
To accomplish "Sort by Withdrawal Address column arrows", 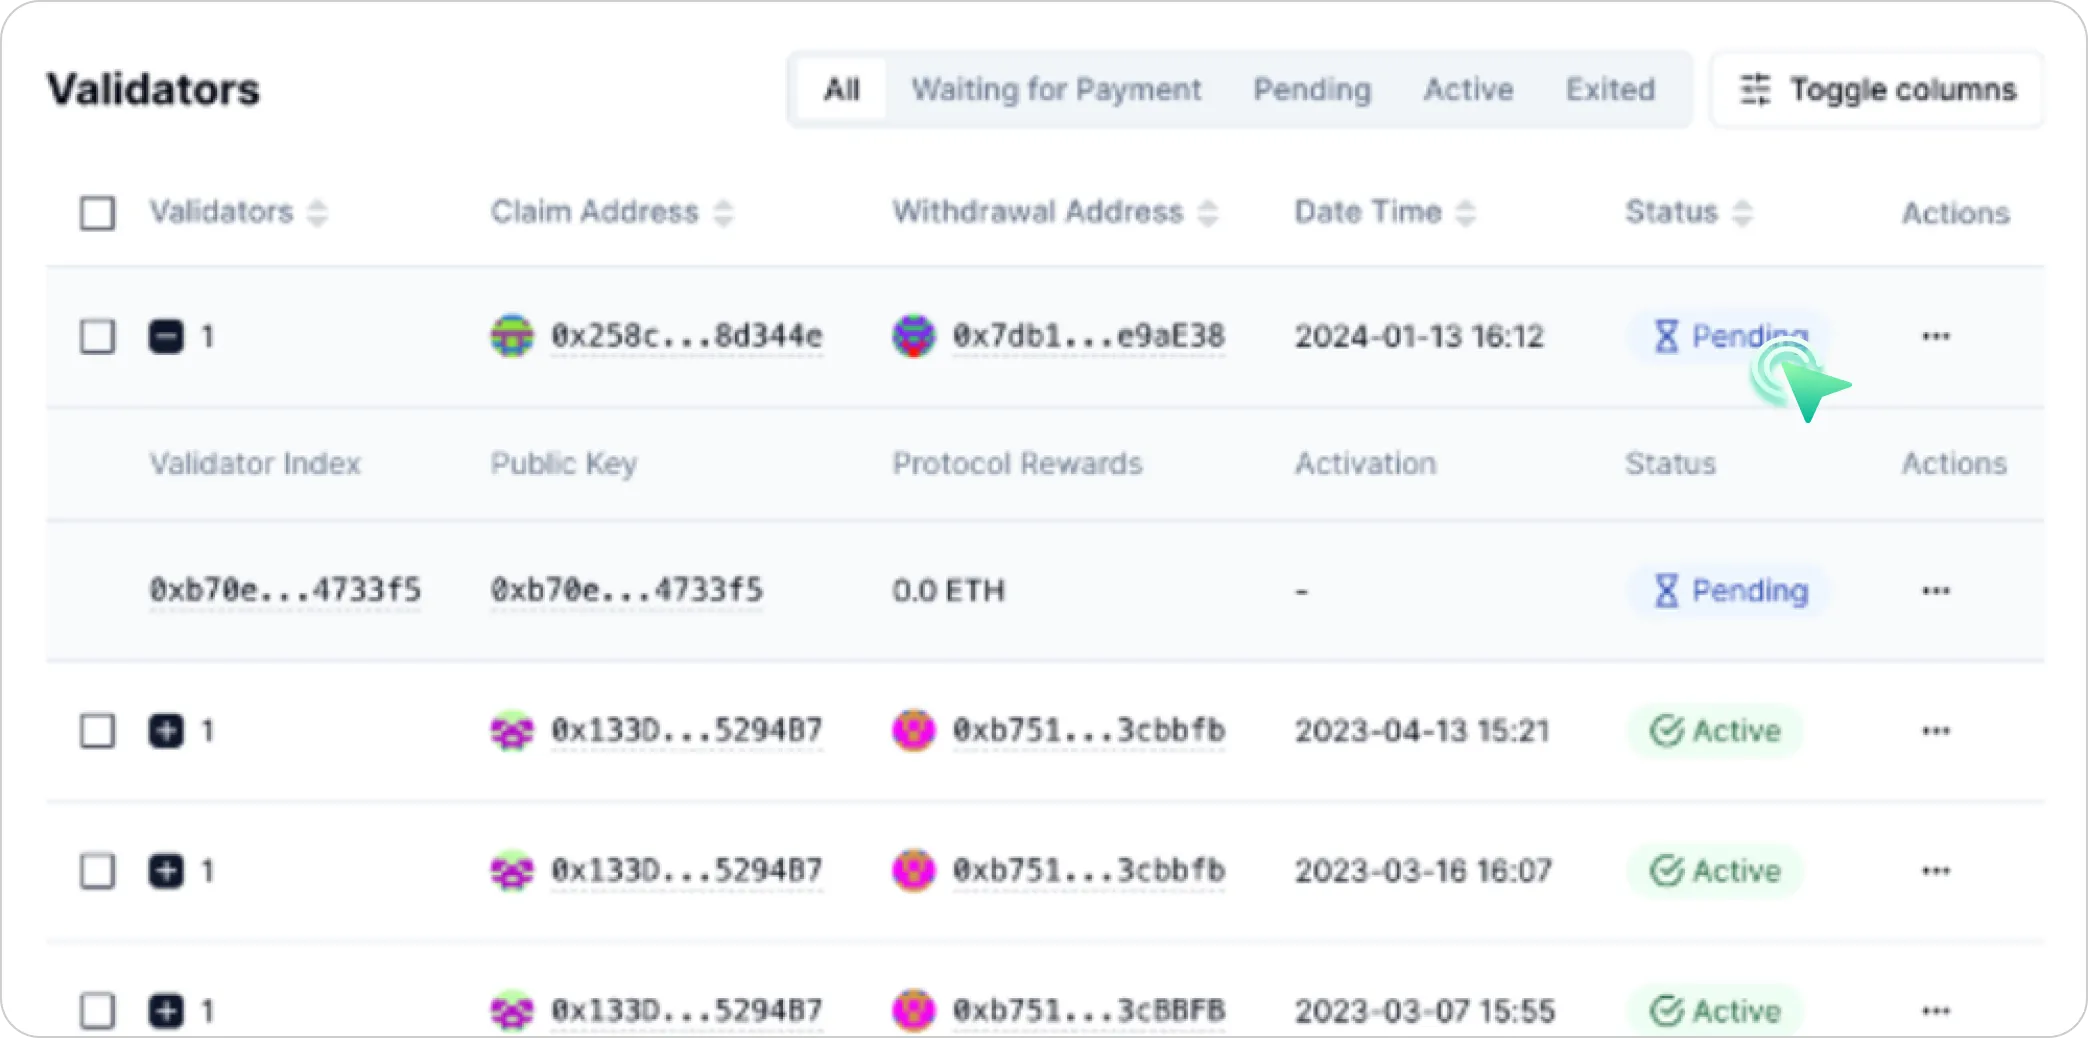I will [x=1208, y=213].
